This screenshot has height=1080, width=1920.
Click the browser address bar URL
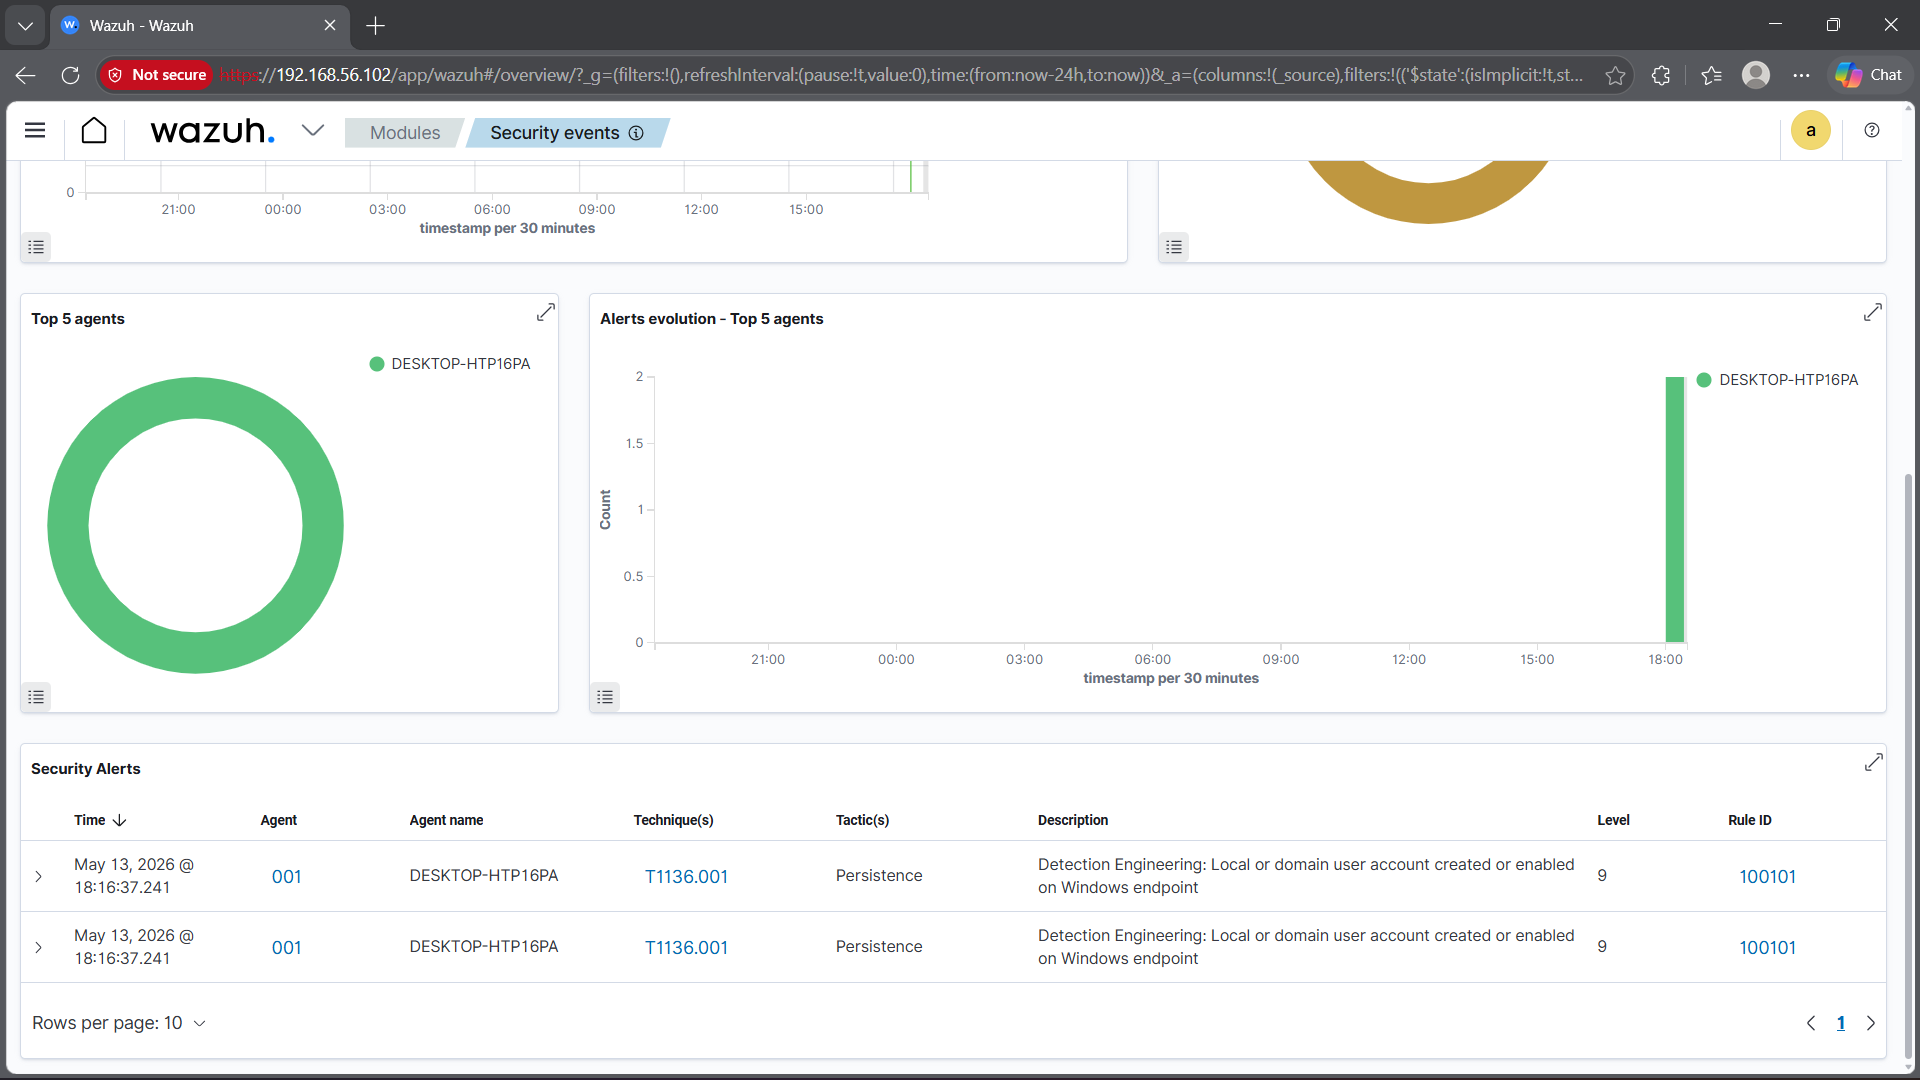[900, 75]
